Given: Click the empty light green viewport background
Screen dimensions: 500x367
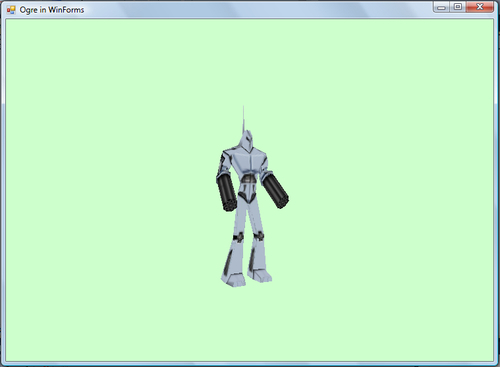Looking at the screenshot, I should pyautogui.click(x=100, y=200).
